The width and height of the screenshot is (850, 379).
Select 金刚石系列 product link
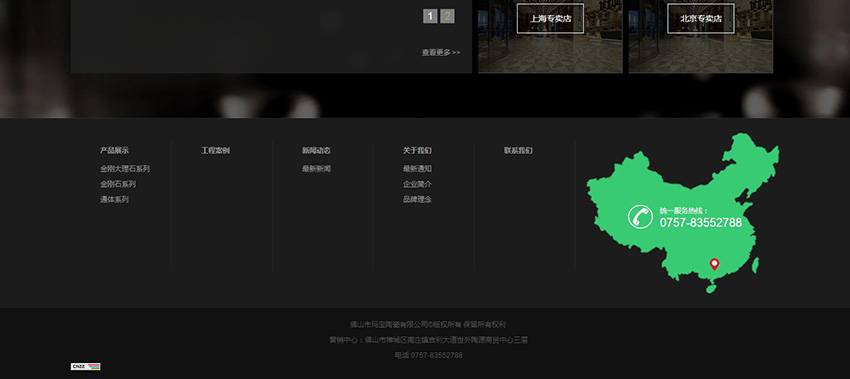point(118,184)
